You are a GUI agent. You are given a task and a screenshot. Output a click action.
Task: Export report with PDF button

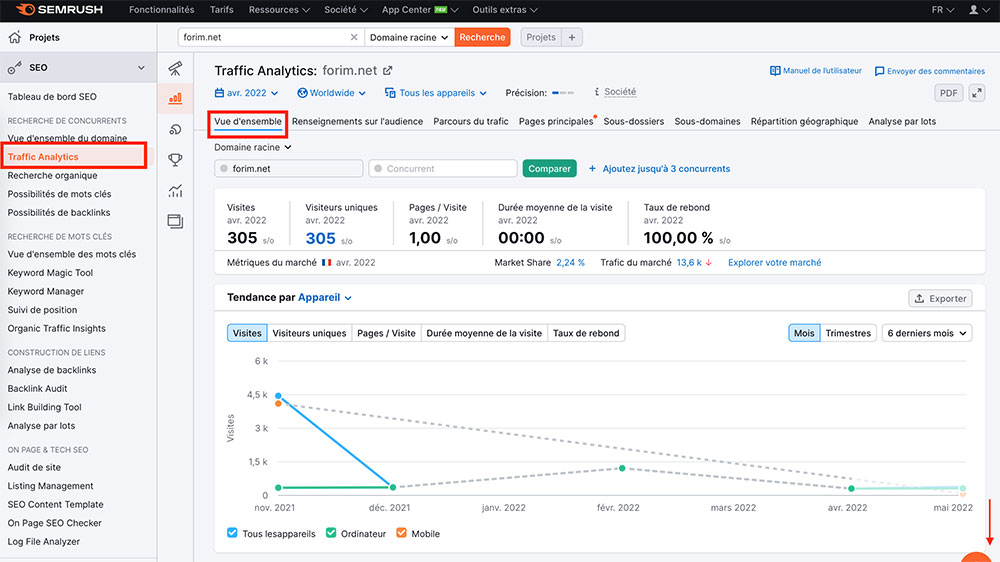(948, 93)
